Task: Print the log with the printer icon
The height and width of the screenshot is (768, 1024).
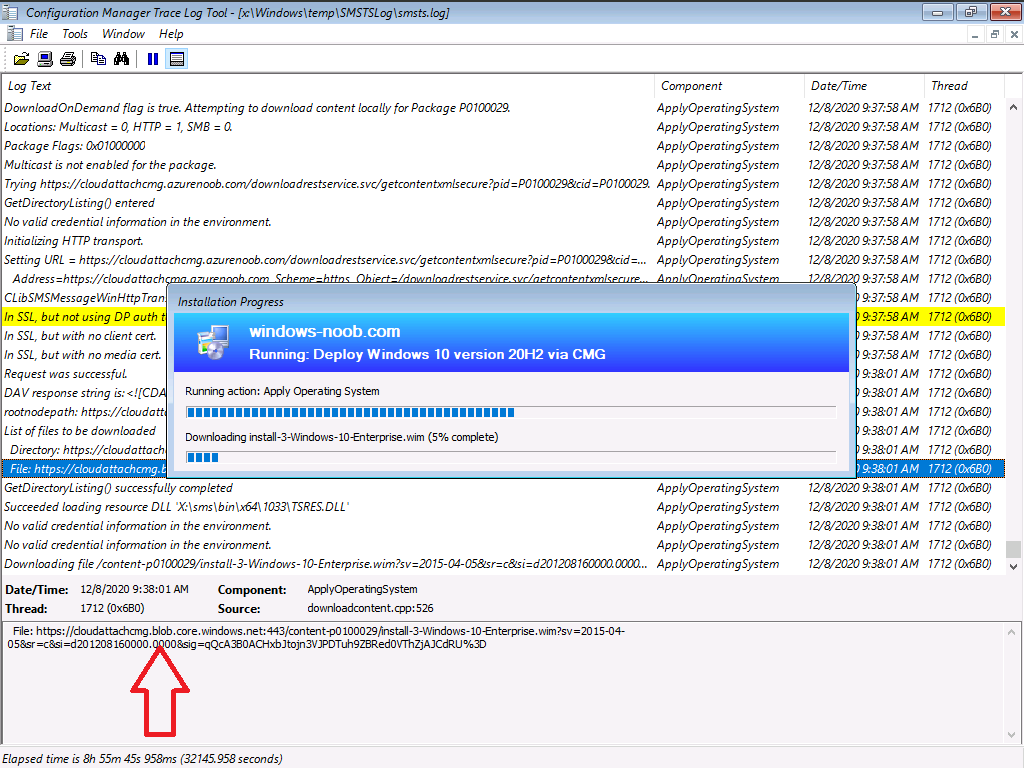Action: (68, 59)
